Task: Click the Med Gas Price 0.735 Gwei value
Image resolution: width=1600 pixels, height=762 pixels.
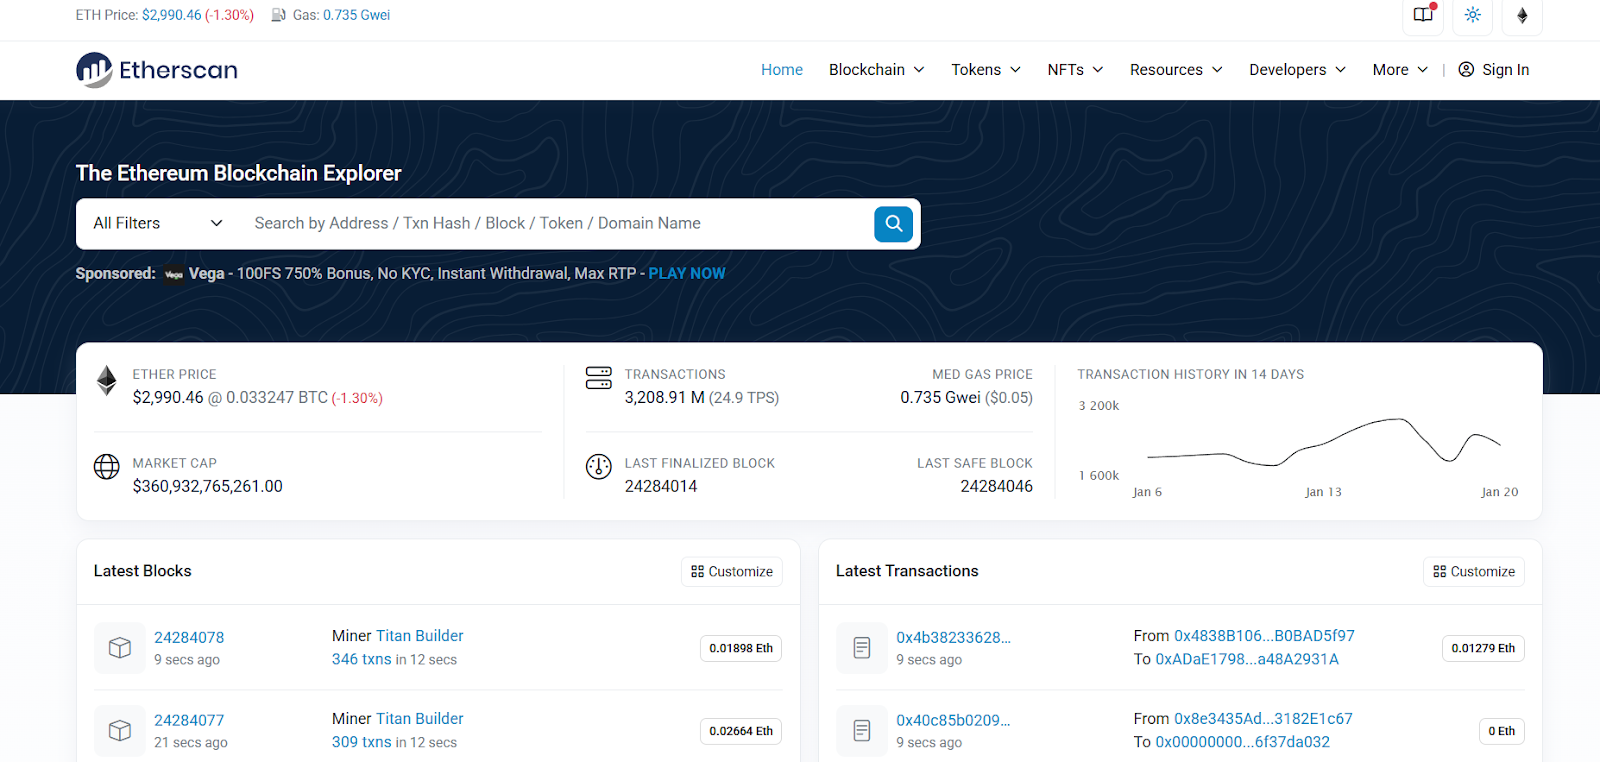Action: point(940,398)
